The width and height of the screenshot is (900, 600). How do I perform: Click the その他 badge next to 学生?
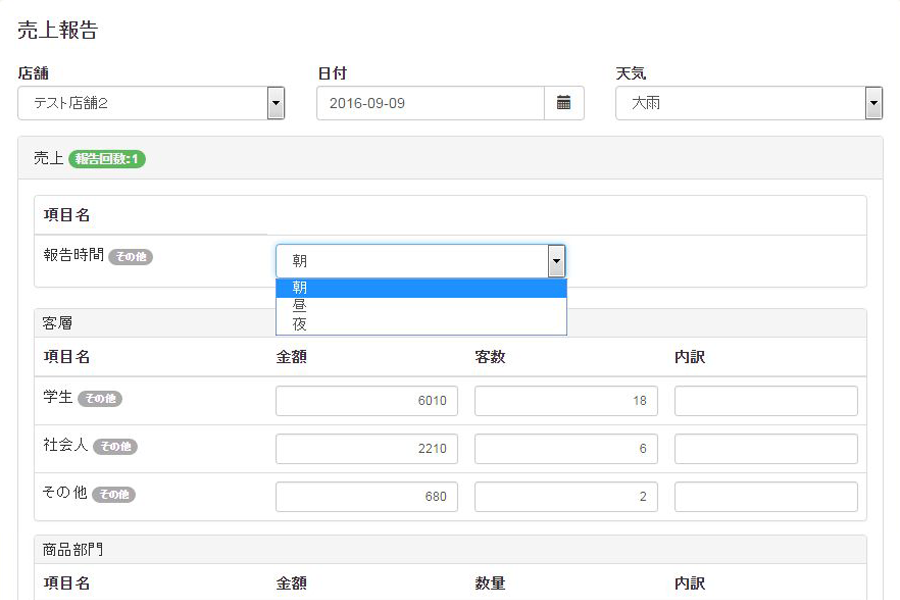(x=100, y=399)
